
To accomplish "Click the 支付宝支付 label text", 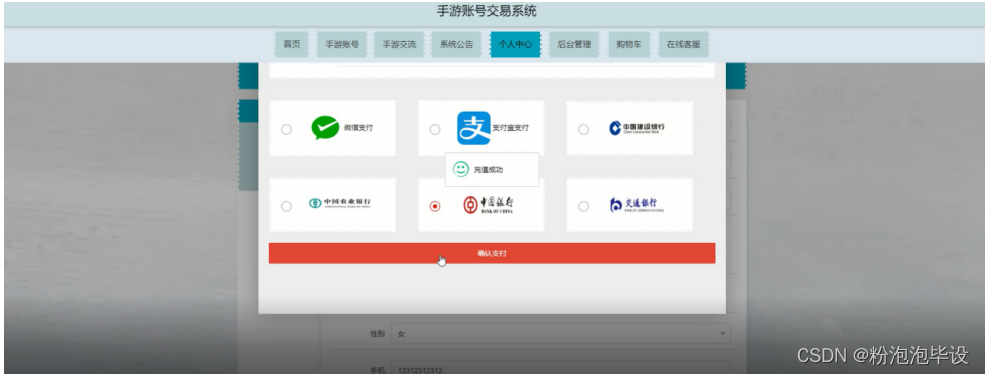I will coord(510,128).
